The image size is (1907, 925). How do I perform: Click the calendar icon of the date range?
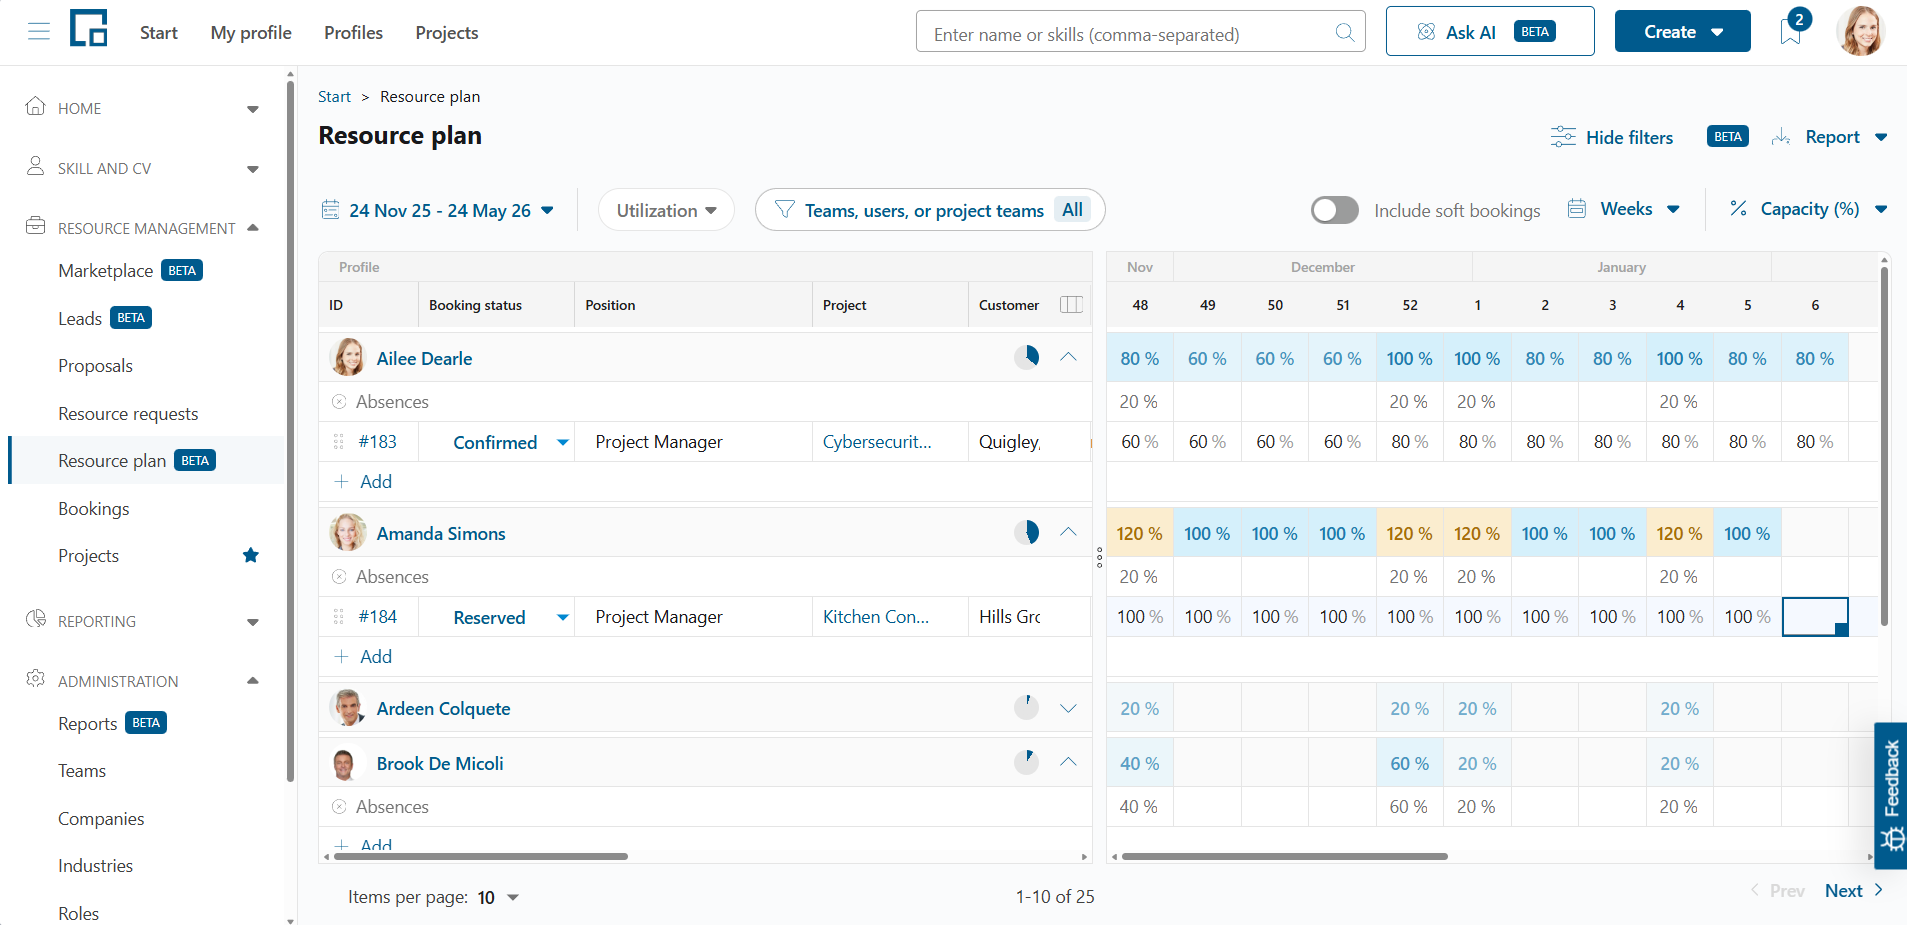coord(330,210)
